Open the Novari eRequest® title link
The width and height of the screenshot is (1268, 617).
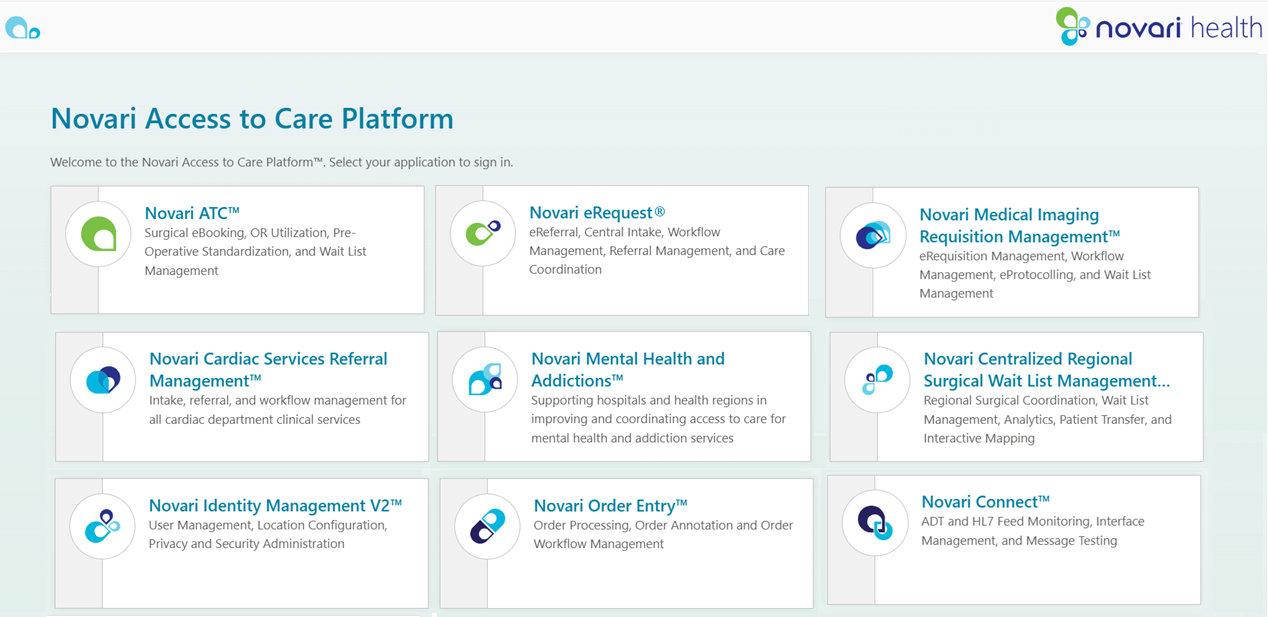[x=597, y=212]
